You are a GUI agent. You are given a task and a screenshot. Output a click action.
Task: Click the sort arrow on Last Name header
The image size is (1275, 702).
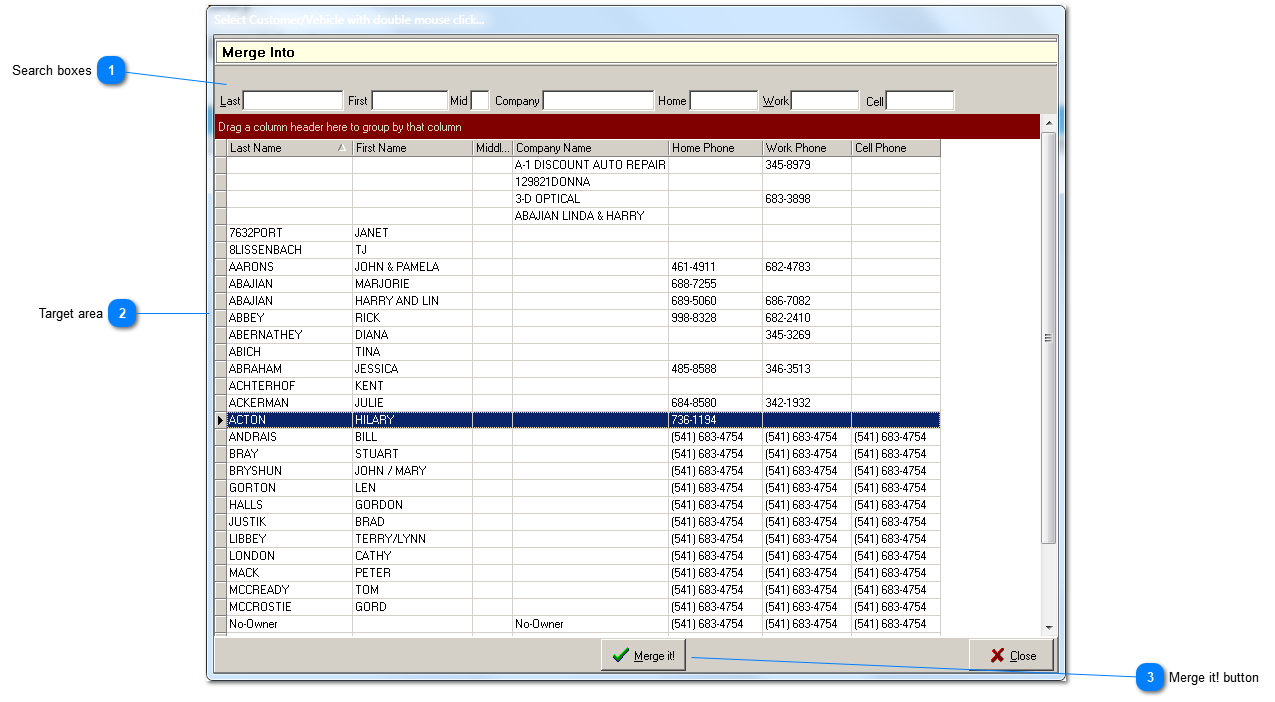click(x=341, y=147)
